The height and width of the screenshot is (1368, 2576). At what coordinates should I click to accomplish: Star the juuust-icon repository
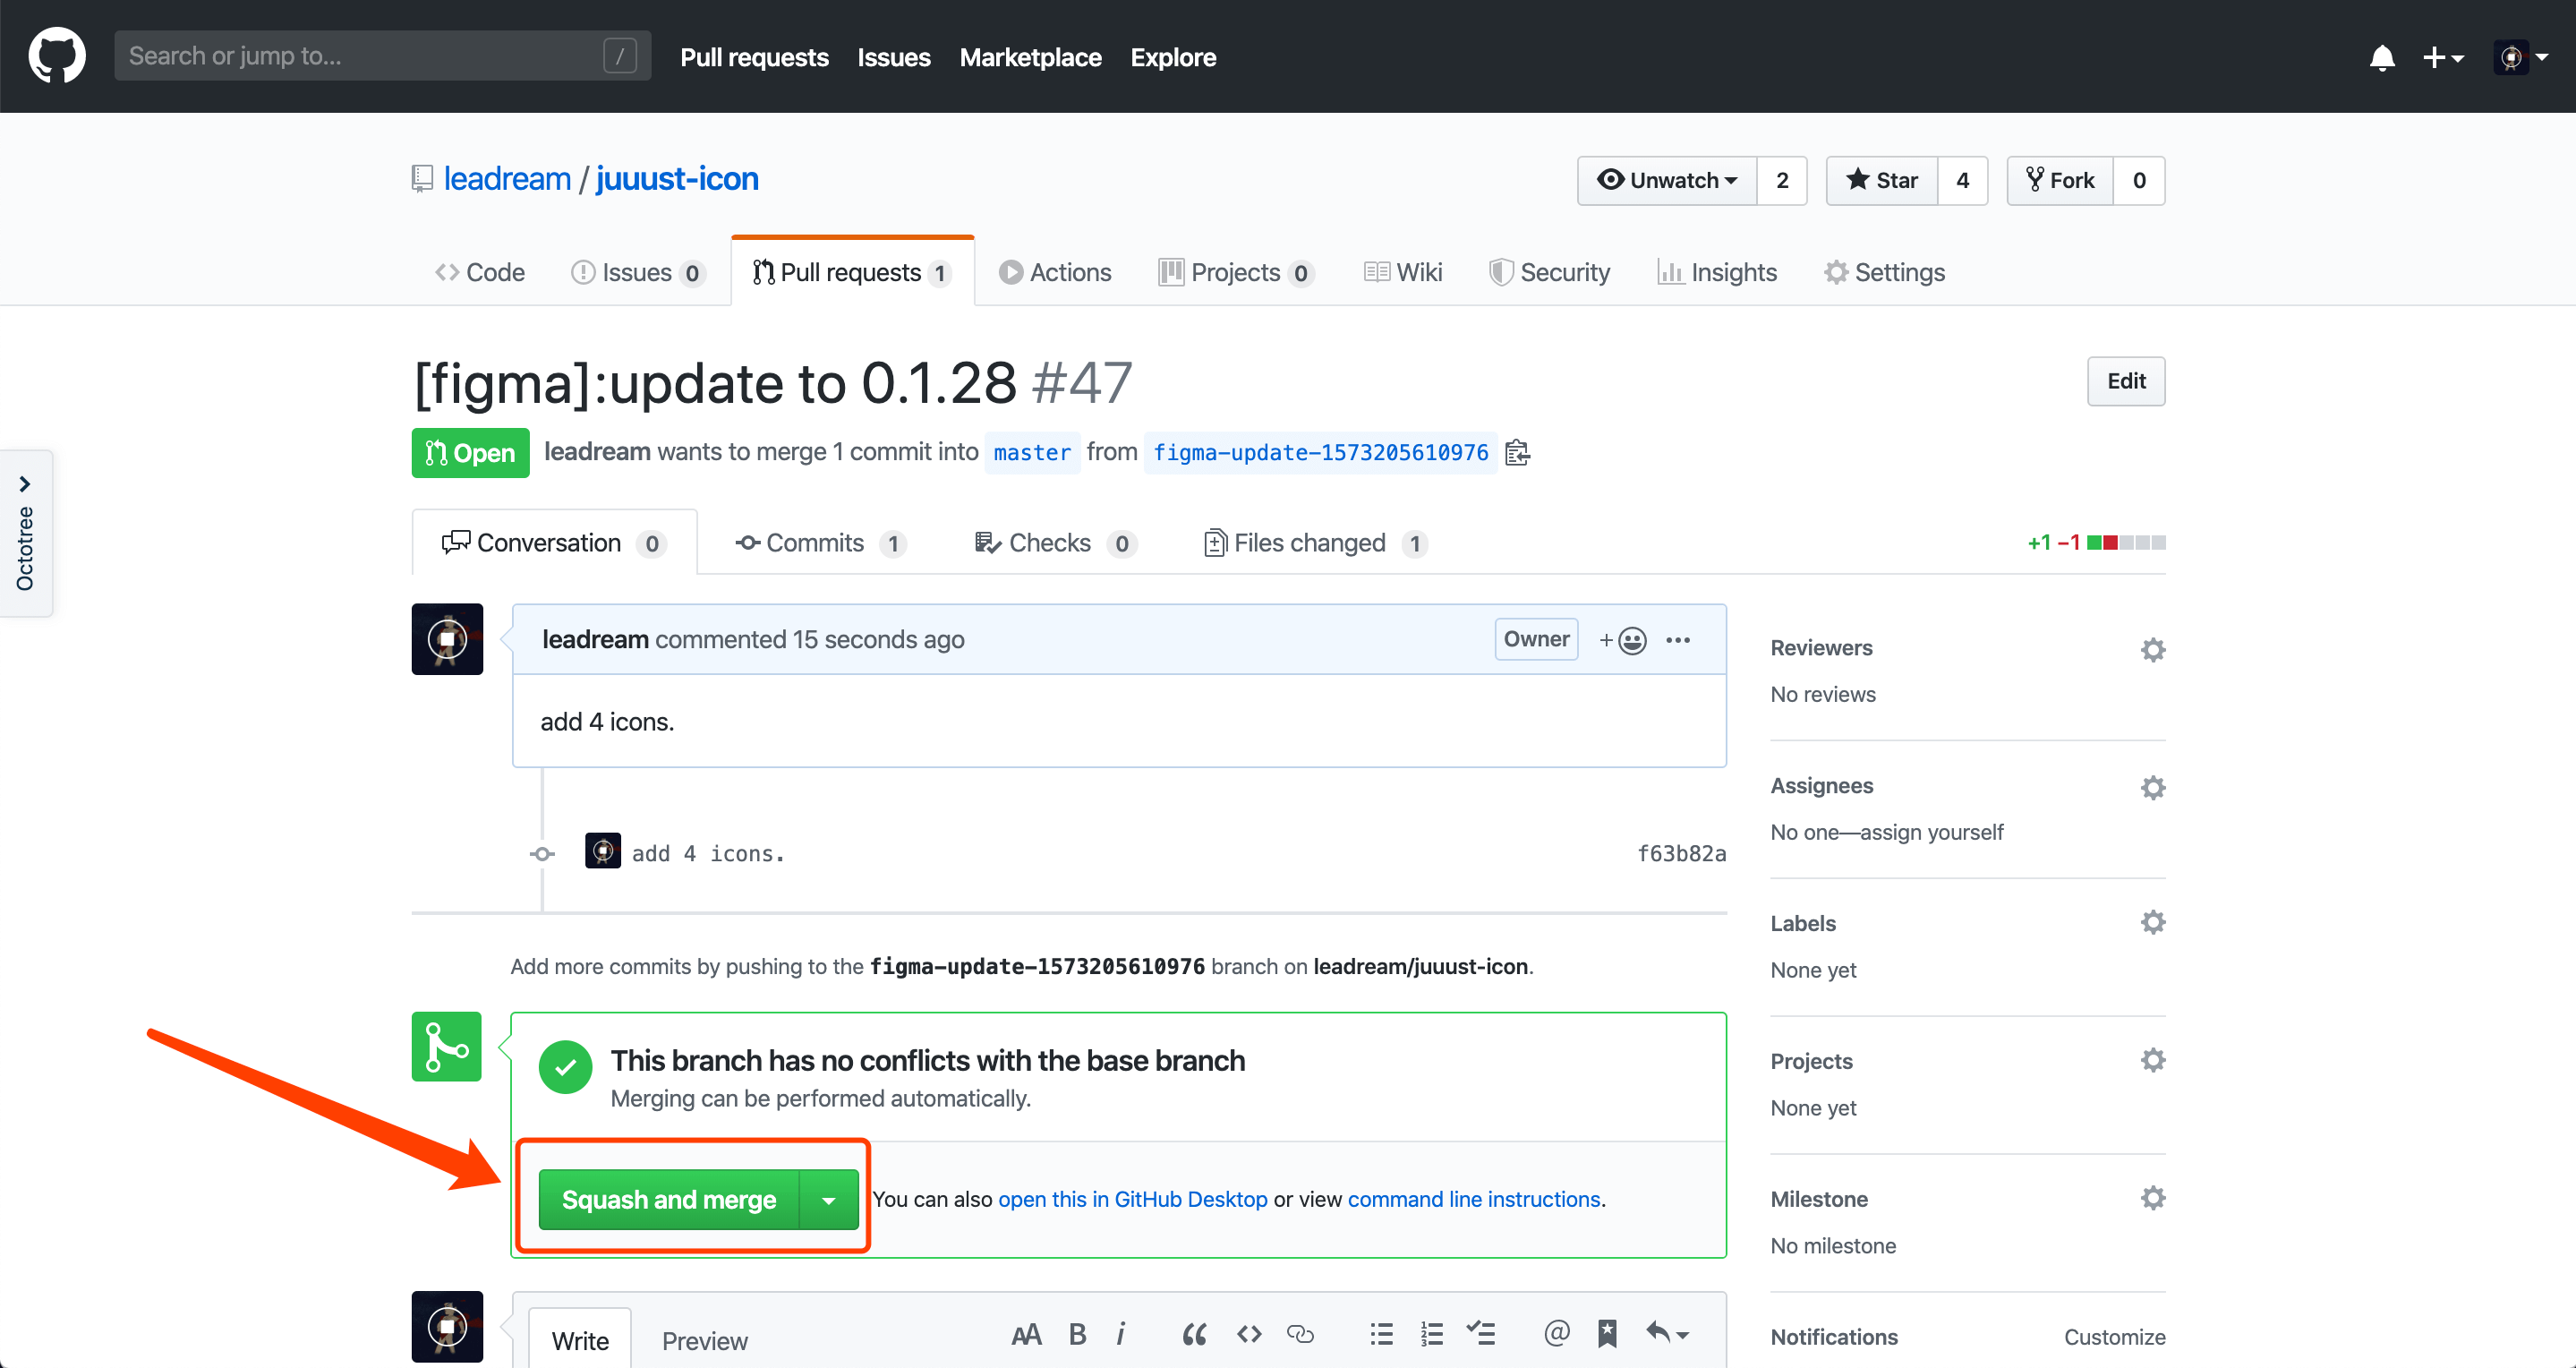click(1882, 181)
